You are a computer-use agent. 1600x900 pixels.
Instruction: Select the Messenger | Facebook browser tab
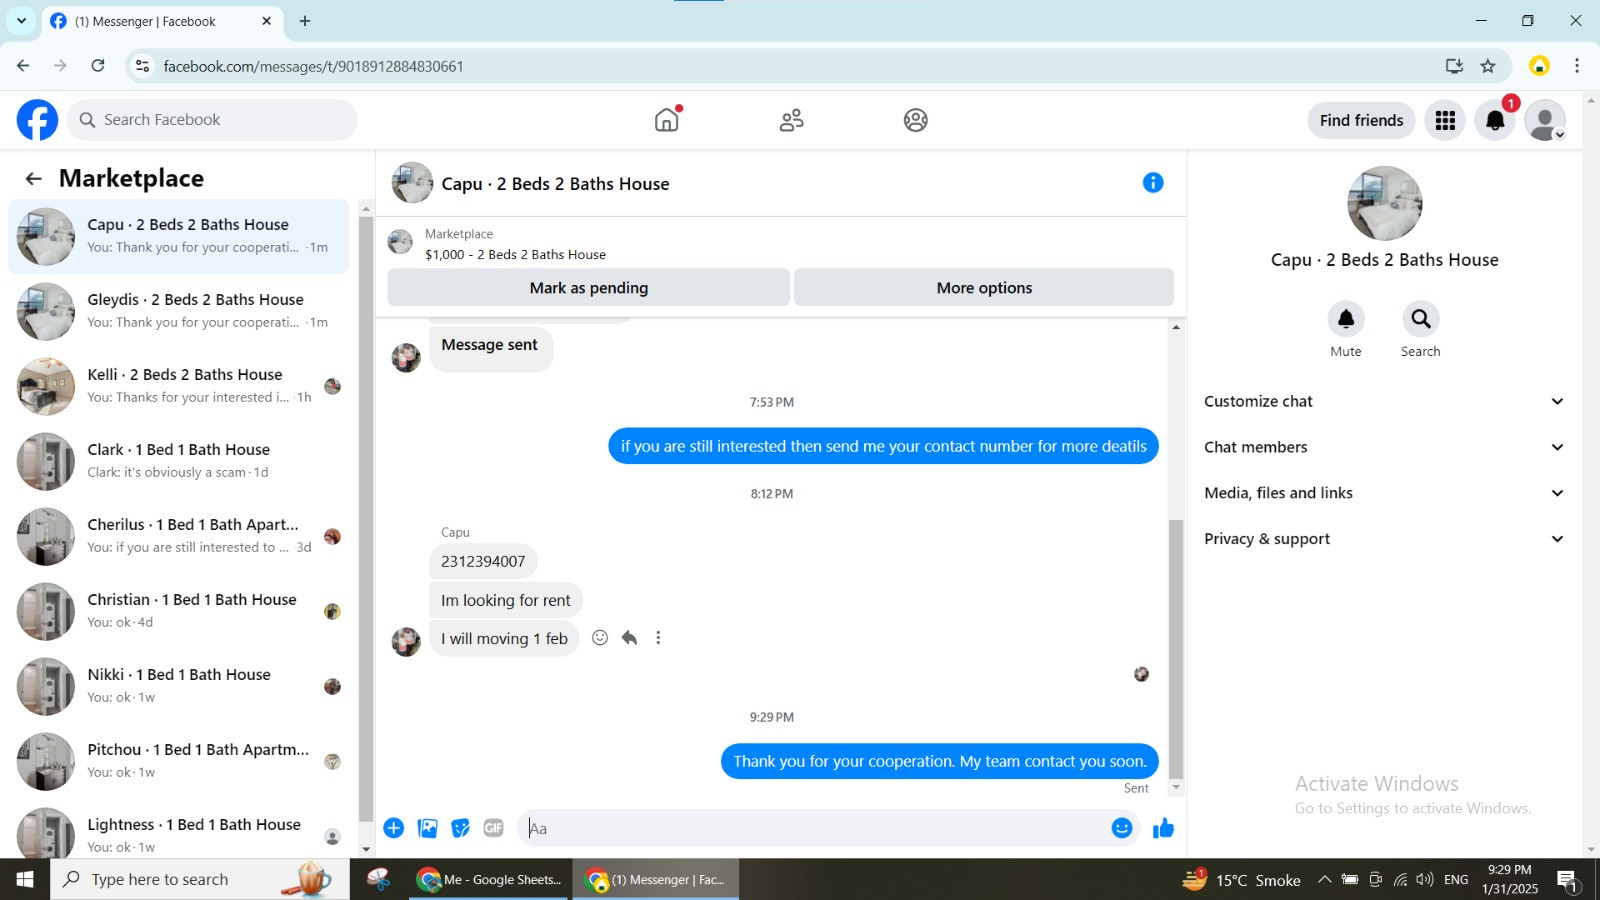(162, 21)
